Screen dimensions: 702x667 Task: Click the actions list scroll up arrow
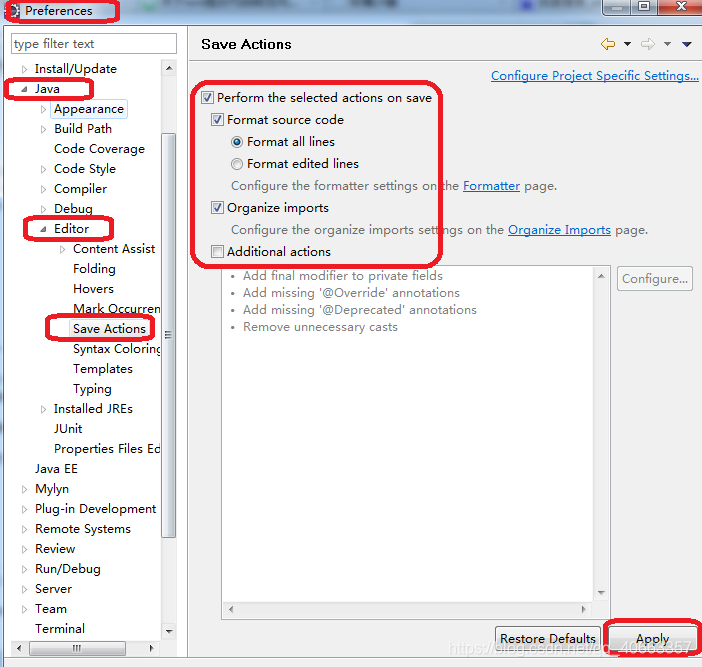tap(601, 276)
